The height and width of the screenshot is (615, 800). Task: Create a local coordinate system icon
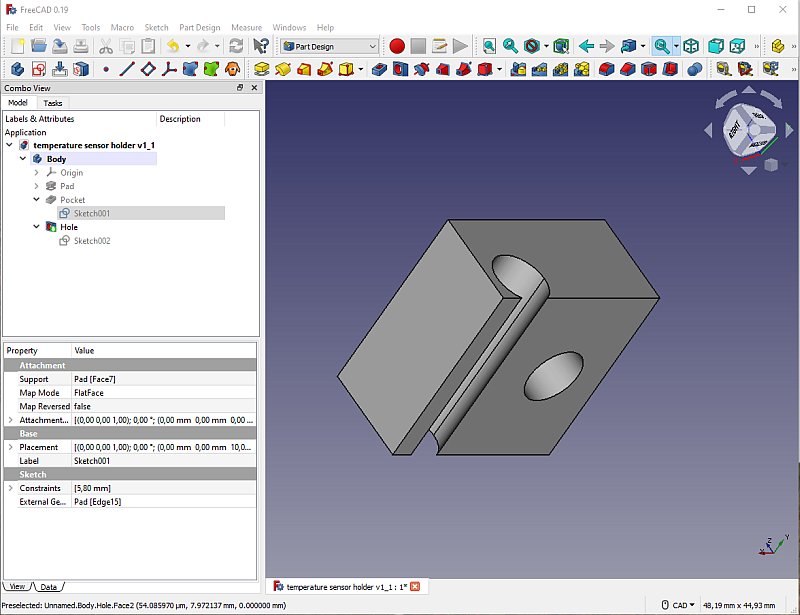(x=169, y=69)
